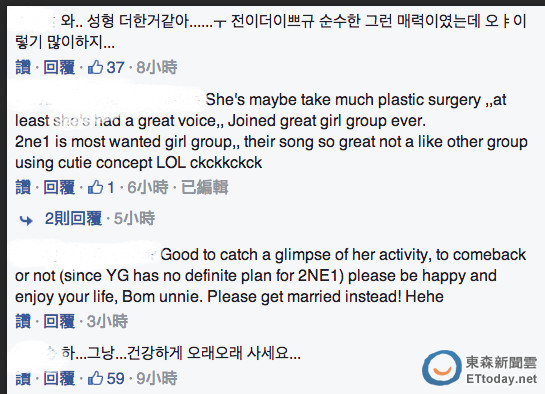The height and width of the screenshot is (394, 545).
Task: Click the ETtoday smiley logo
Action: click(441, 369)
